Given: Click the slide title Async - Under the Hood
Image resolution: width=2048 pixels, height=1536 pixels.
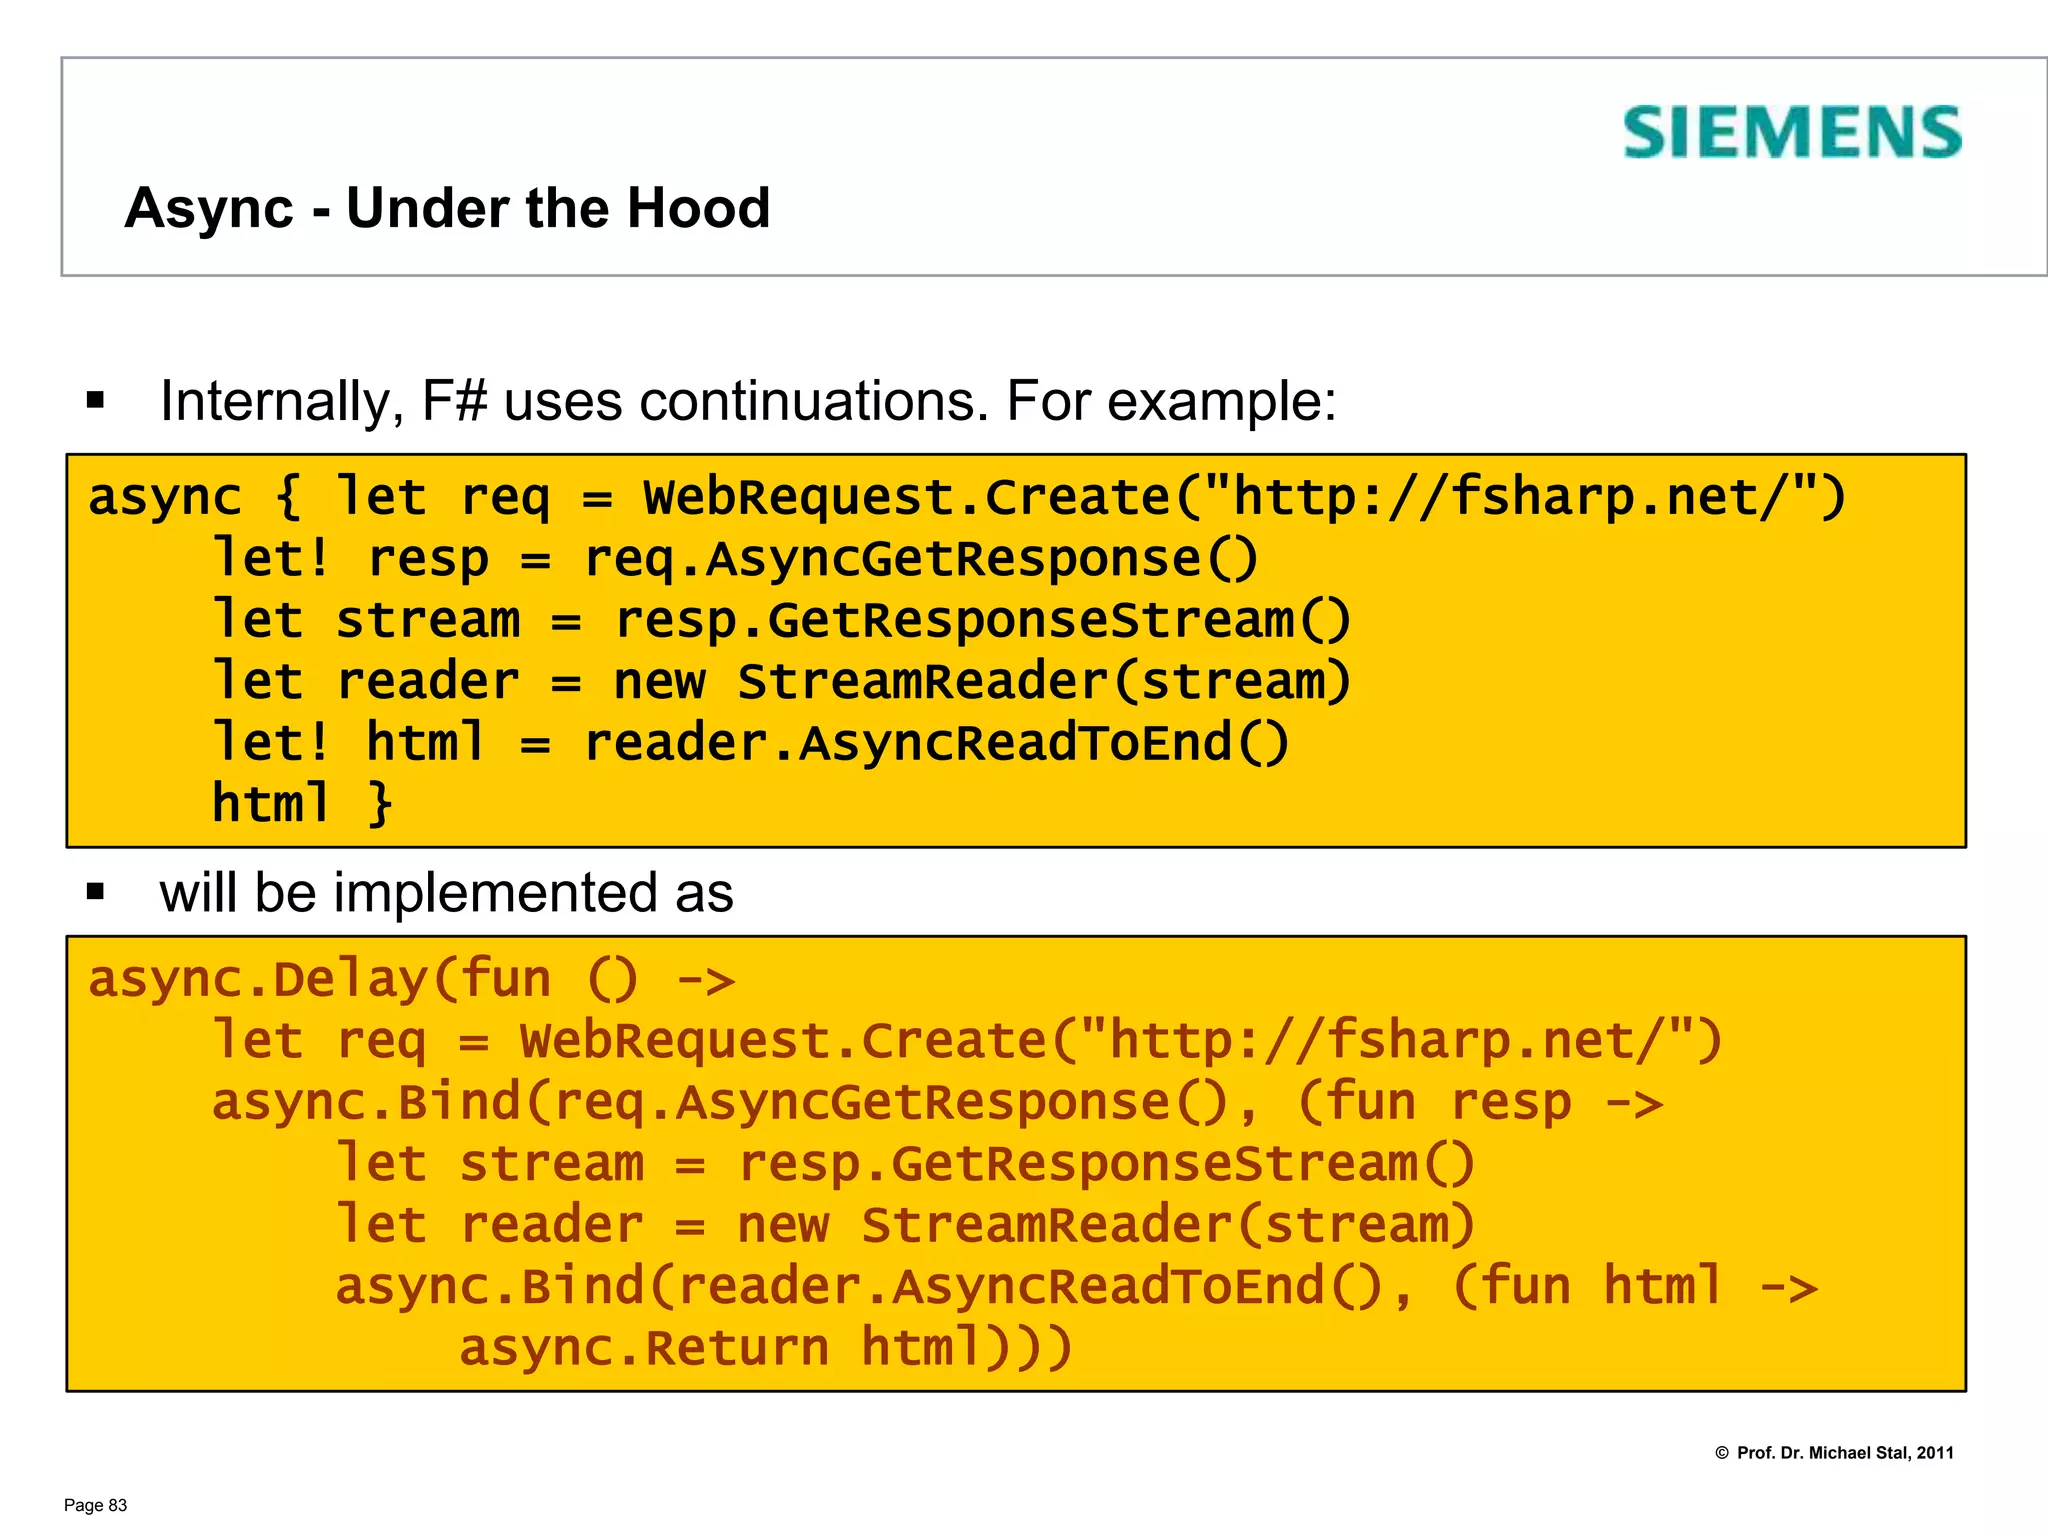Looking at the screenshot, I should pyautogui.click(x=447, y=208).
